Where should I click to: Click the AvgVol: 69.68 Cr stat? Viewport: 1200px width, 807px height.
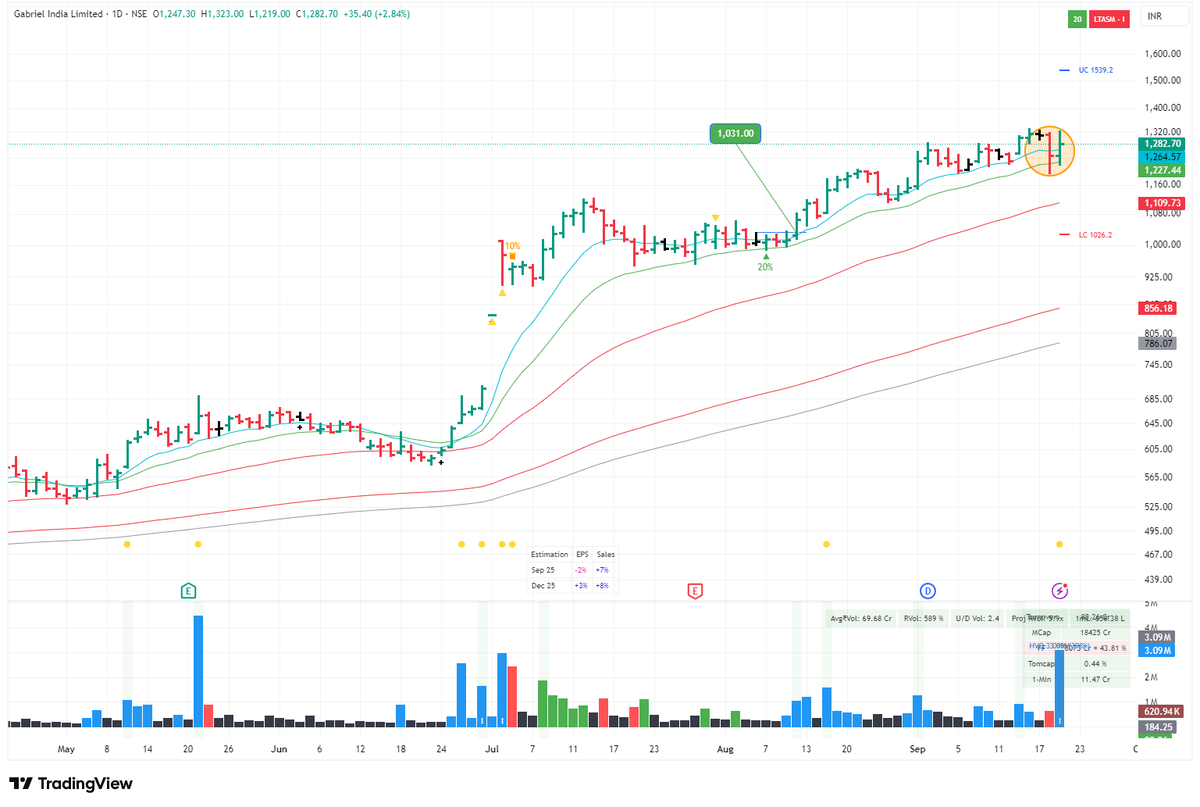[x=859, y=618]
